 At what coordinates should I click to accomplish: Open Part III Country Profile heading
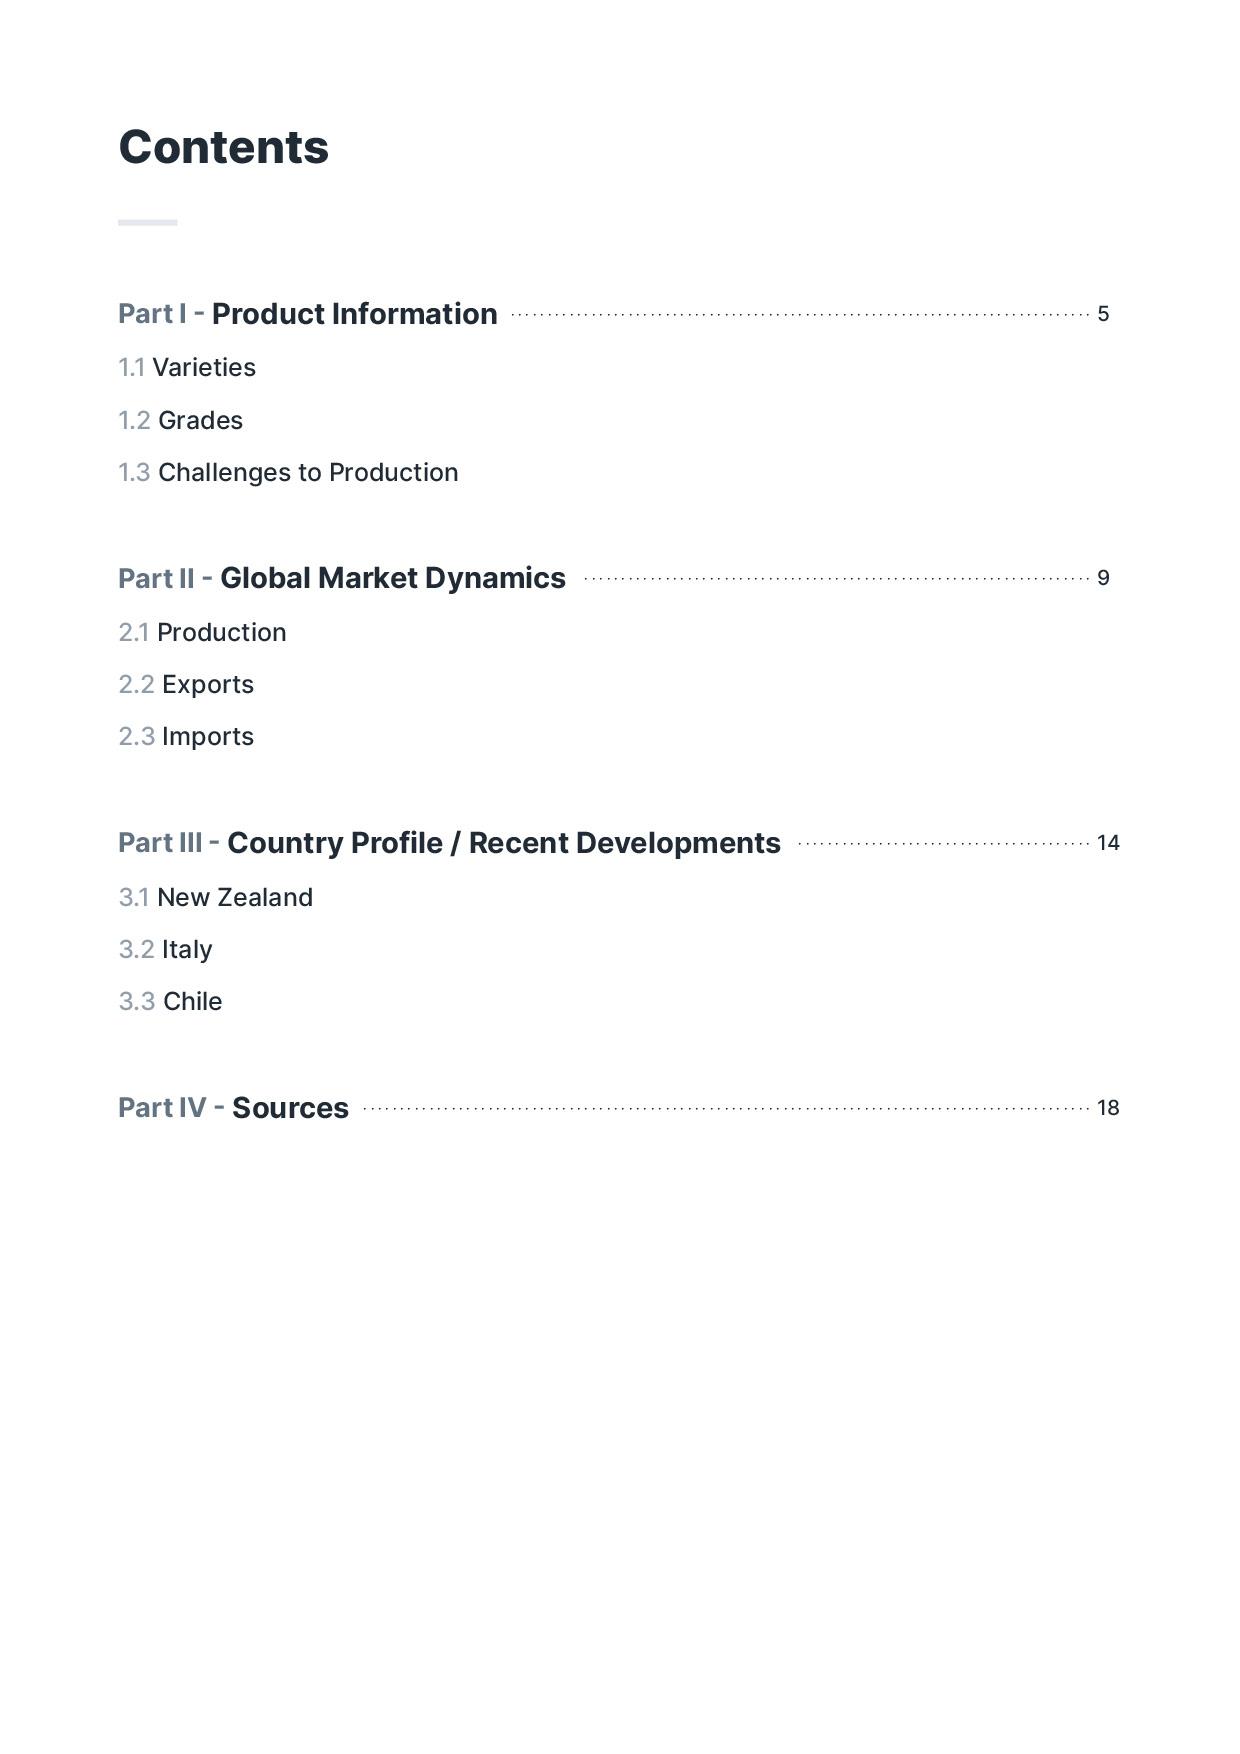pos(449,843)
